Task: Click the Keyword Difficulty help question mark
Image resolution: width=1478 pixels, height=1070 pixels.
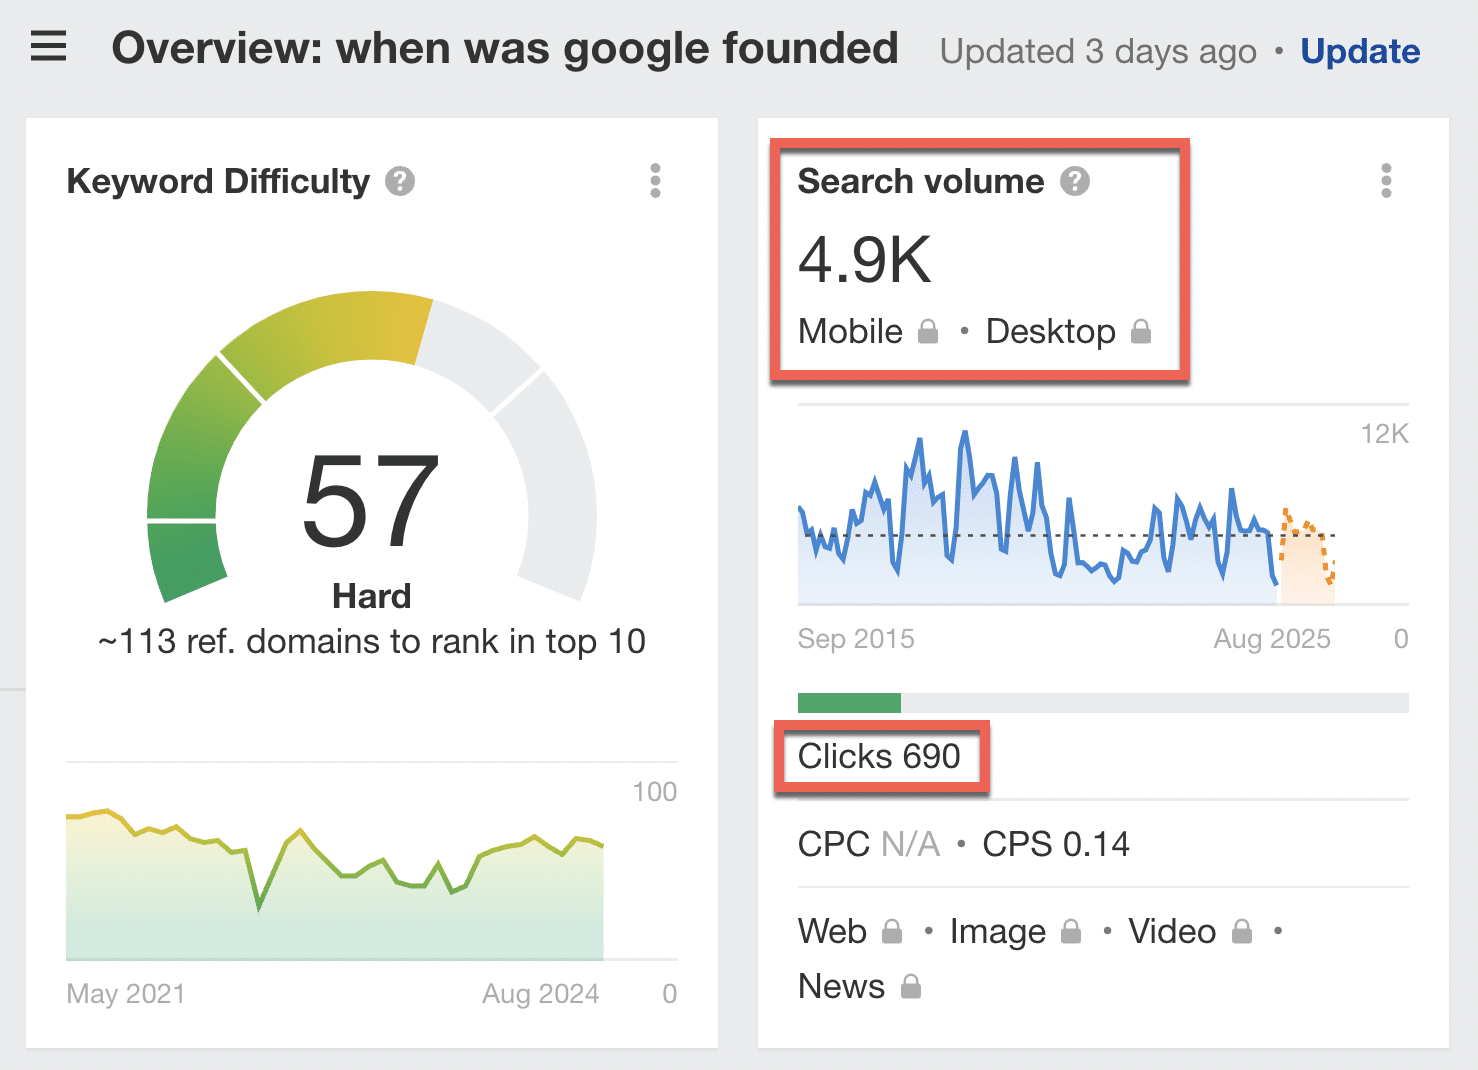Action: click(400, 181)
